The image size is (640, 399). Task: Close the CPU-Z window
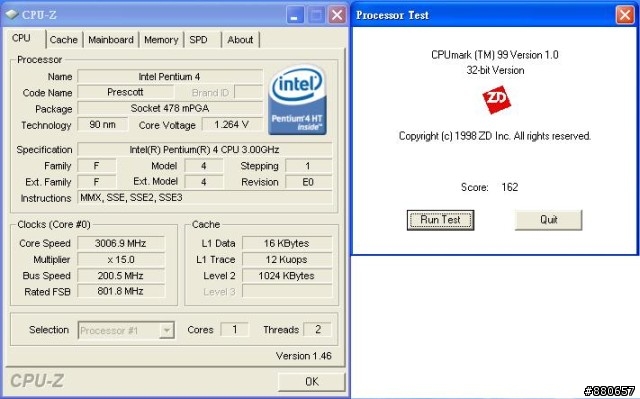[x=337, y=15]
